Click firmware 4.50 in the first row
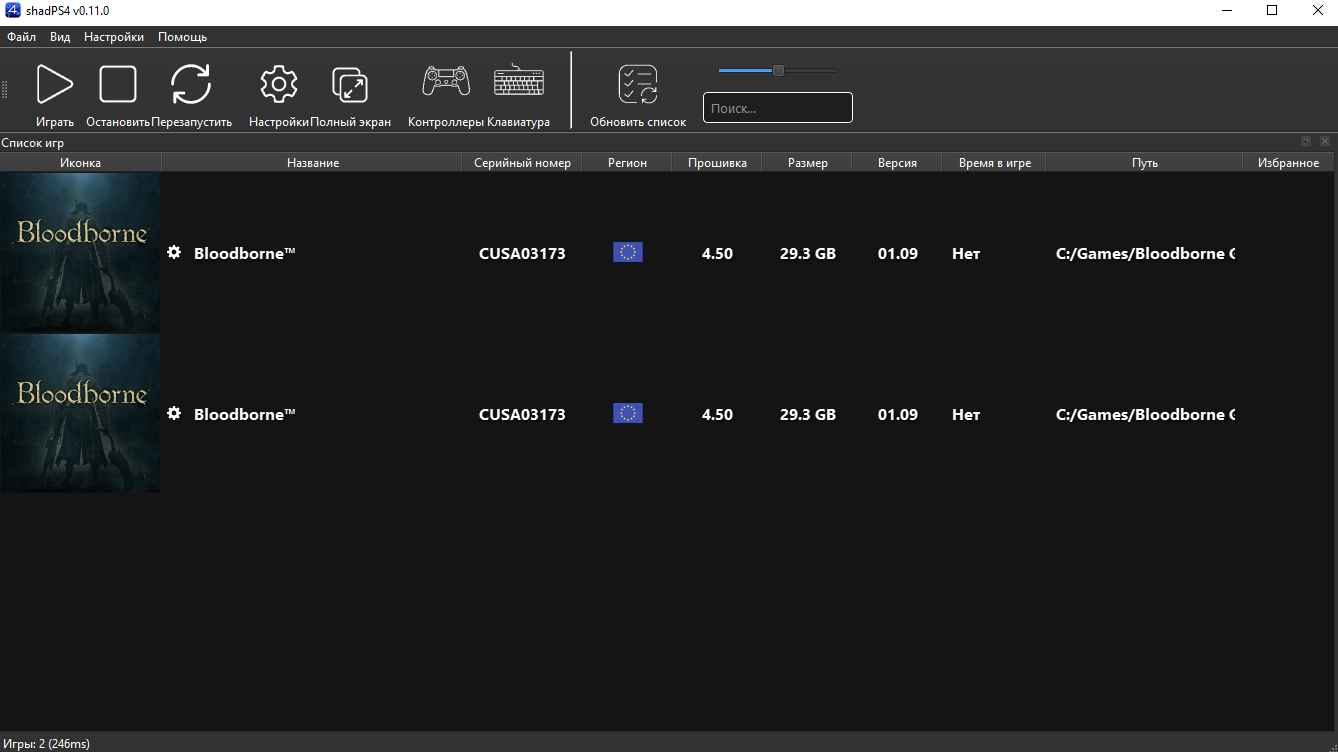 [x=717, y=253]
